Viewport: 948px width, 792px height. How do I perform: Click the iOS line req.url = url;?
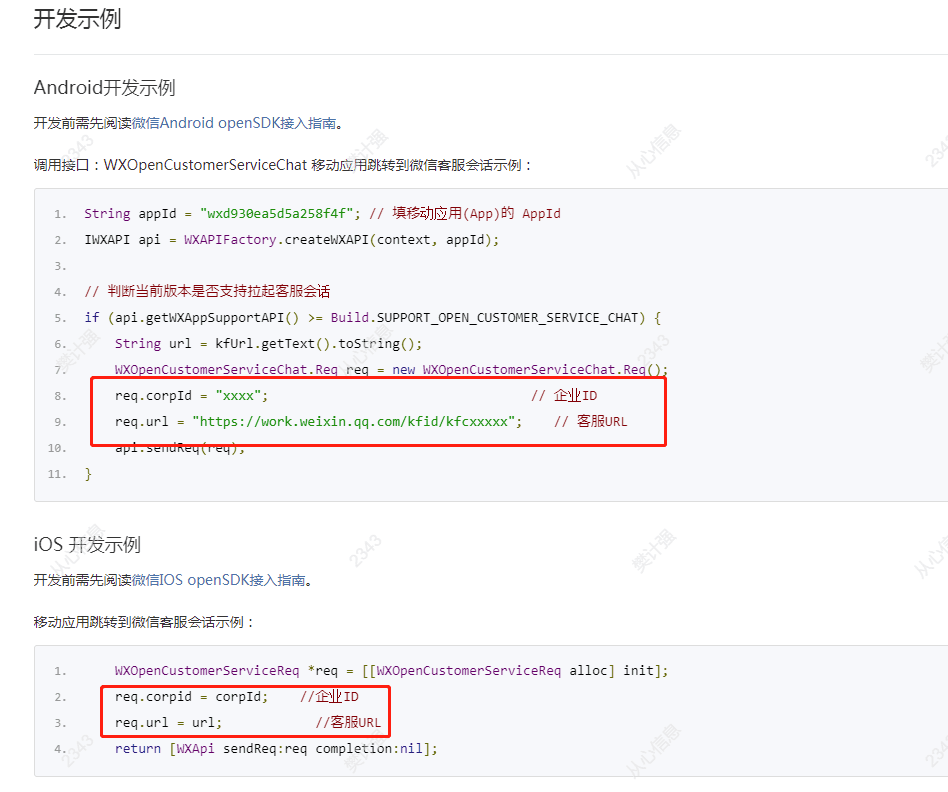[x=169, y=723]
